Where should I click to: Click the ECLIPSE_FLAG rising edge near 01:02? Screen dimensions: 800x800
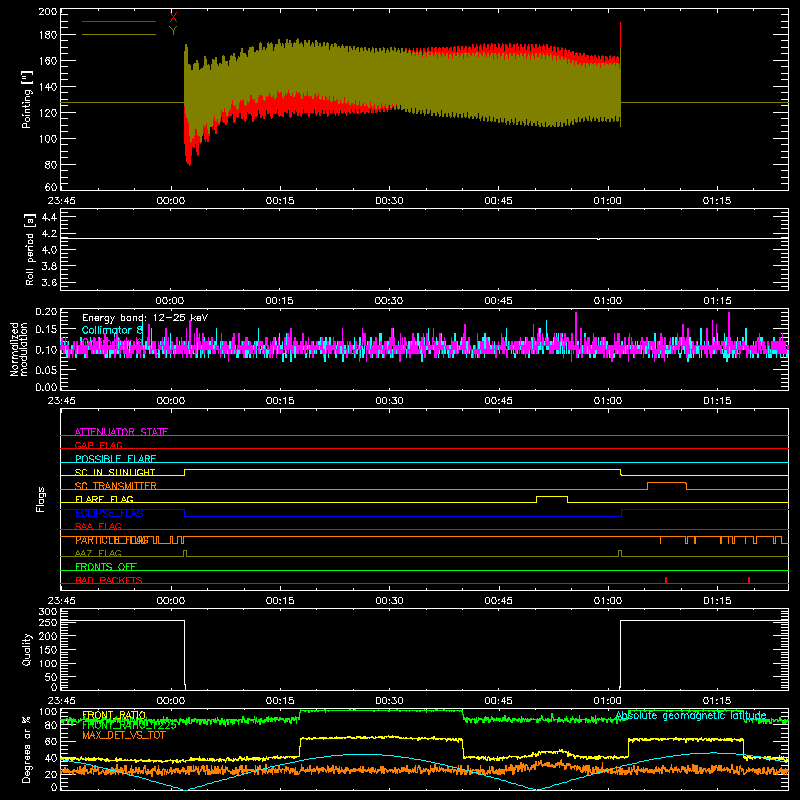click(621, 513)
